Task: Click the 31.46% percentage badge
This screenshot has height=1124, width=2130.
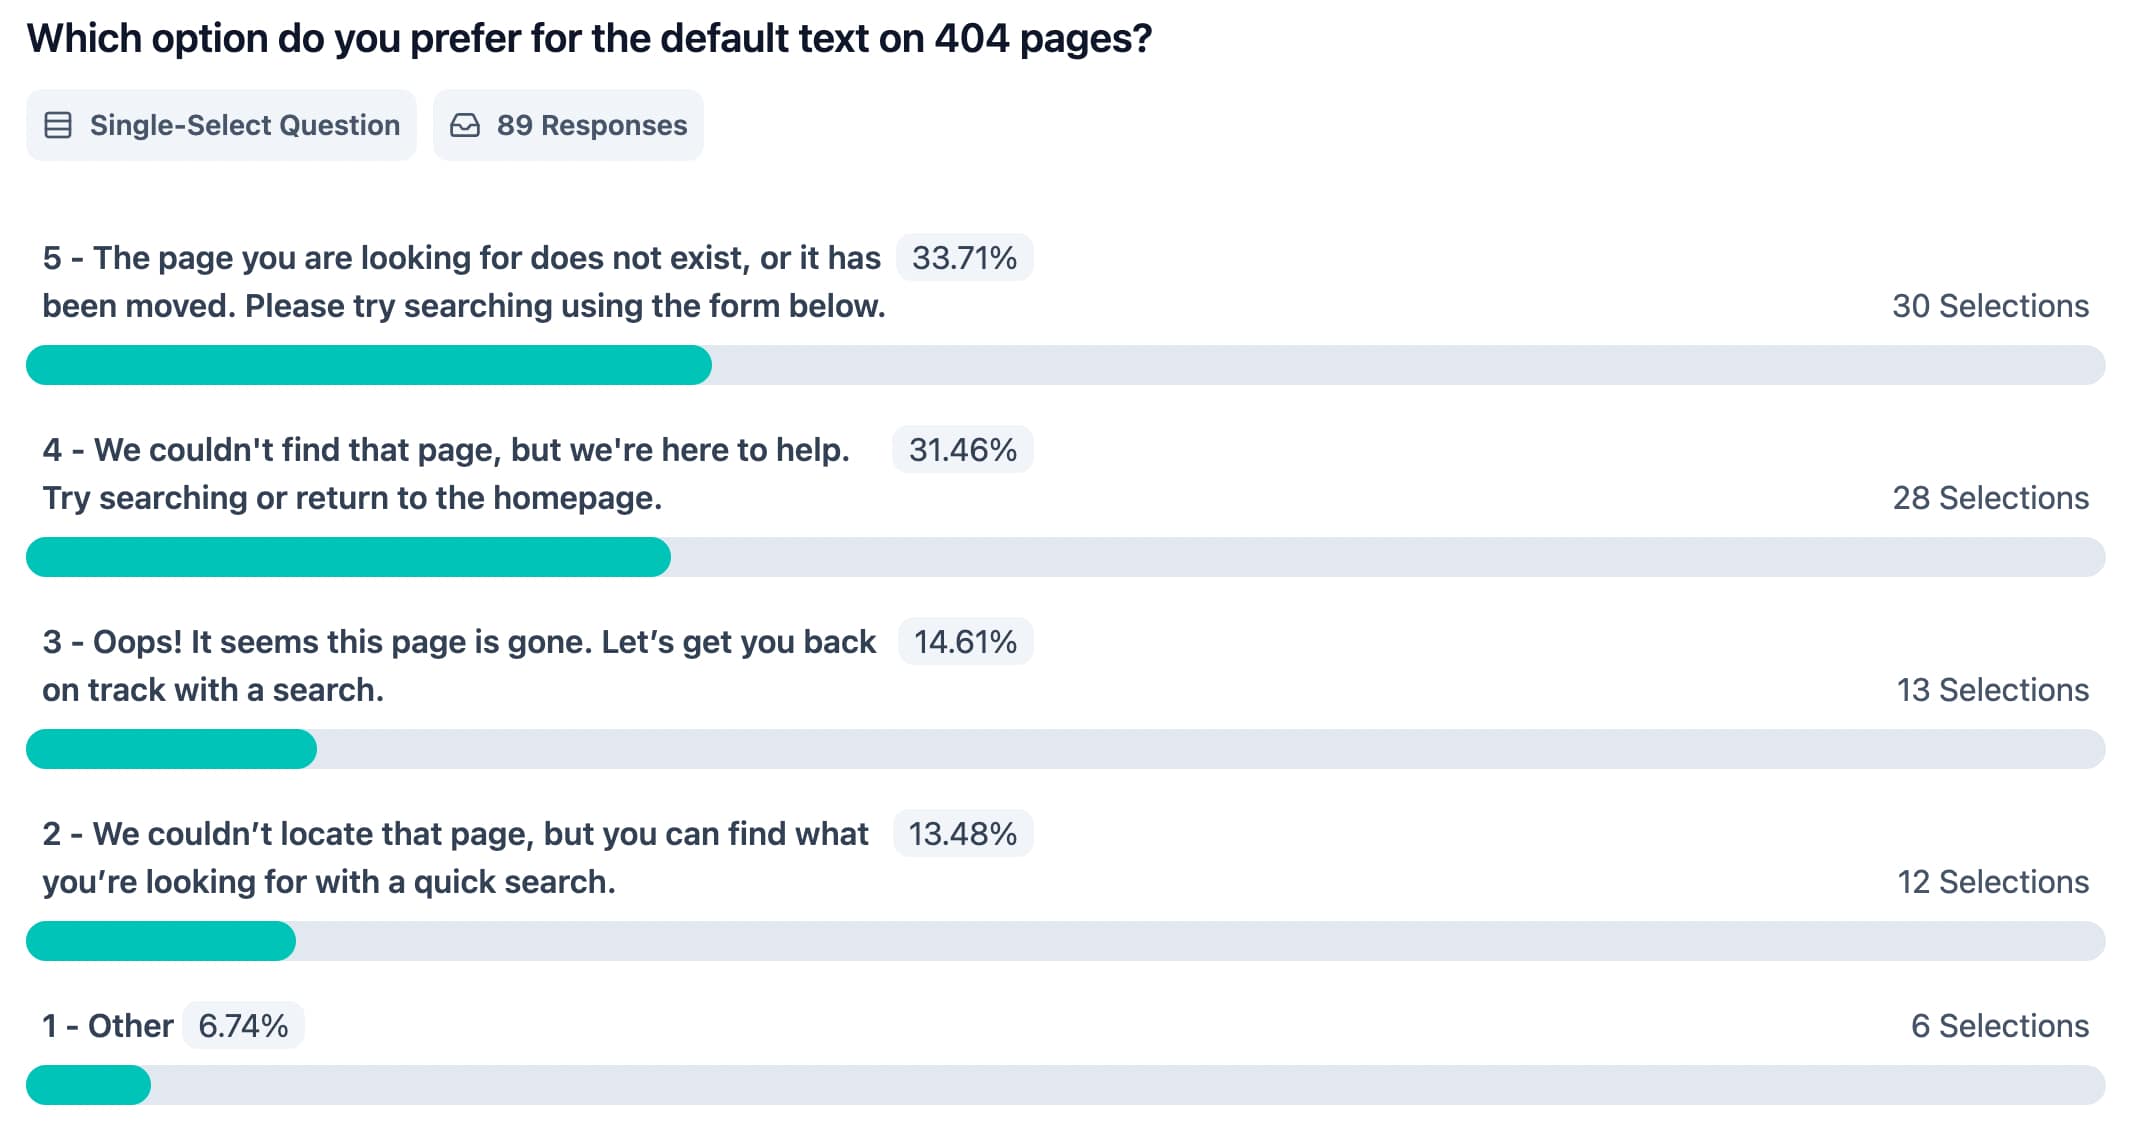Action: (x=962, y=450)
